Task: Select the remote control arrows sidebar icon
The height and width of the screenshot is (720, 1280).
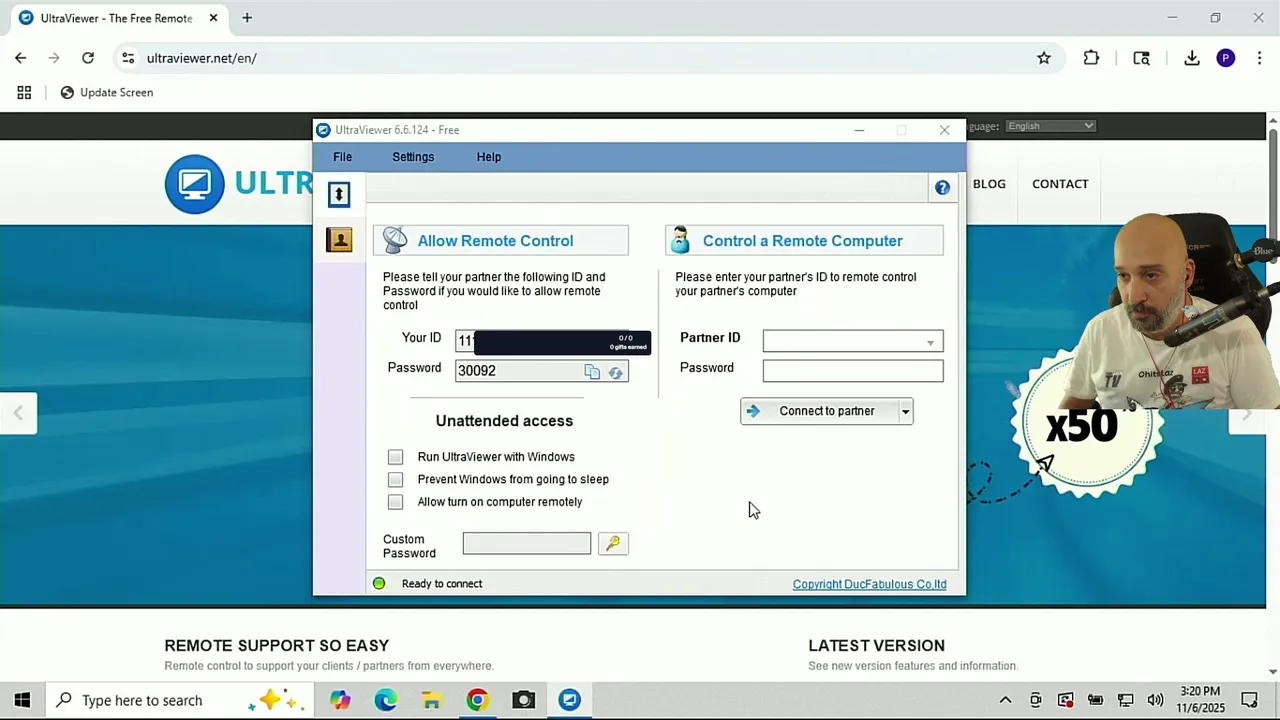Action: pyautogui.click(x=339, y=194)
